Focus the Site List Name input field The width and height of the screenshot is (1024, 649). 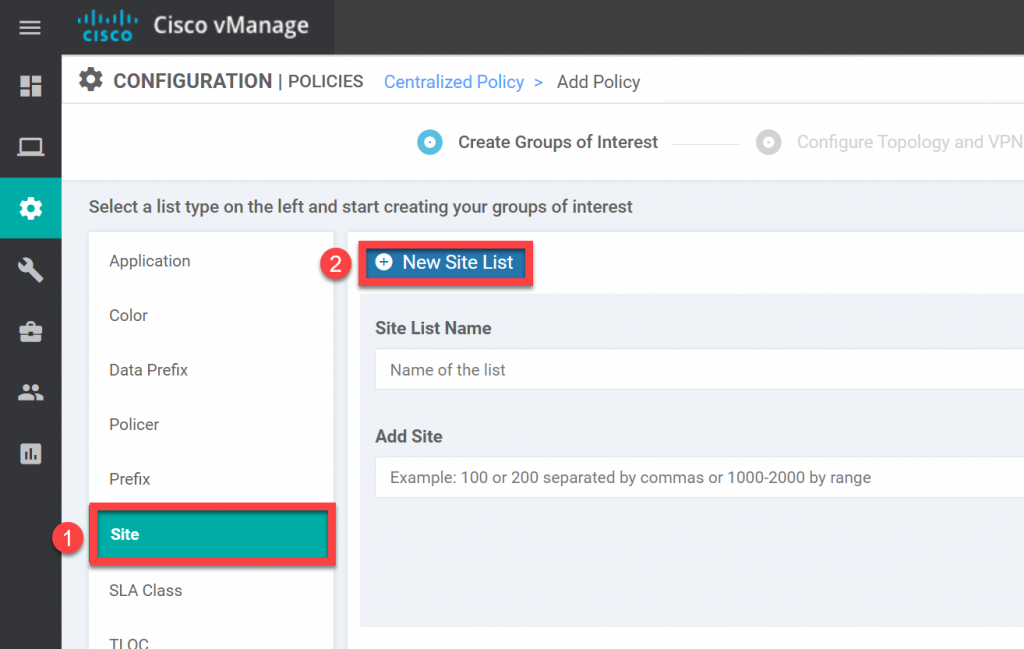click(699, 370)
